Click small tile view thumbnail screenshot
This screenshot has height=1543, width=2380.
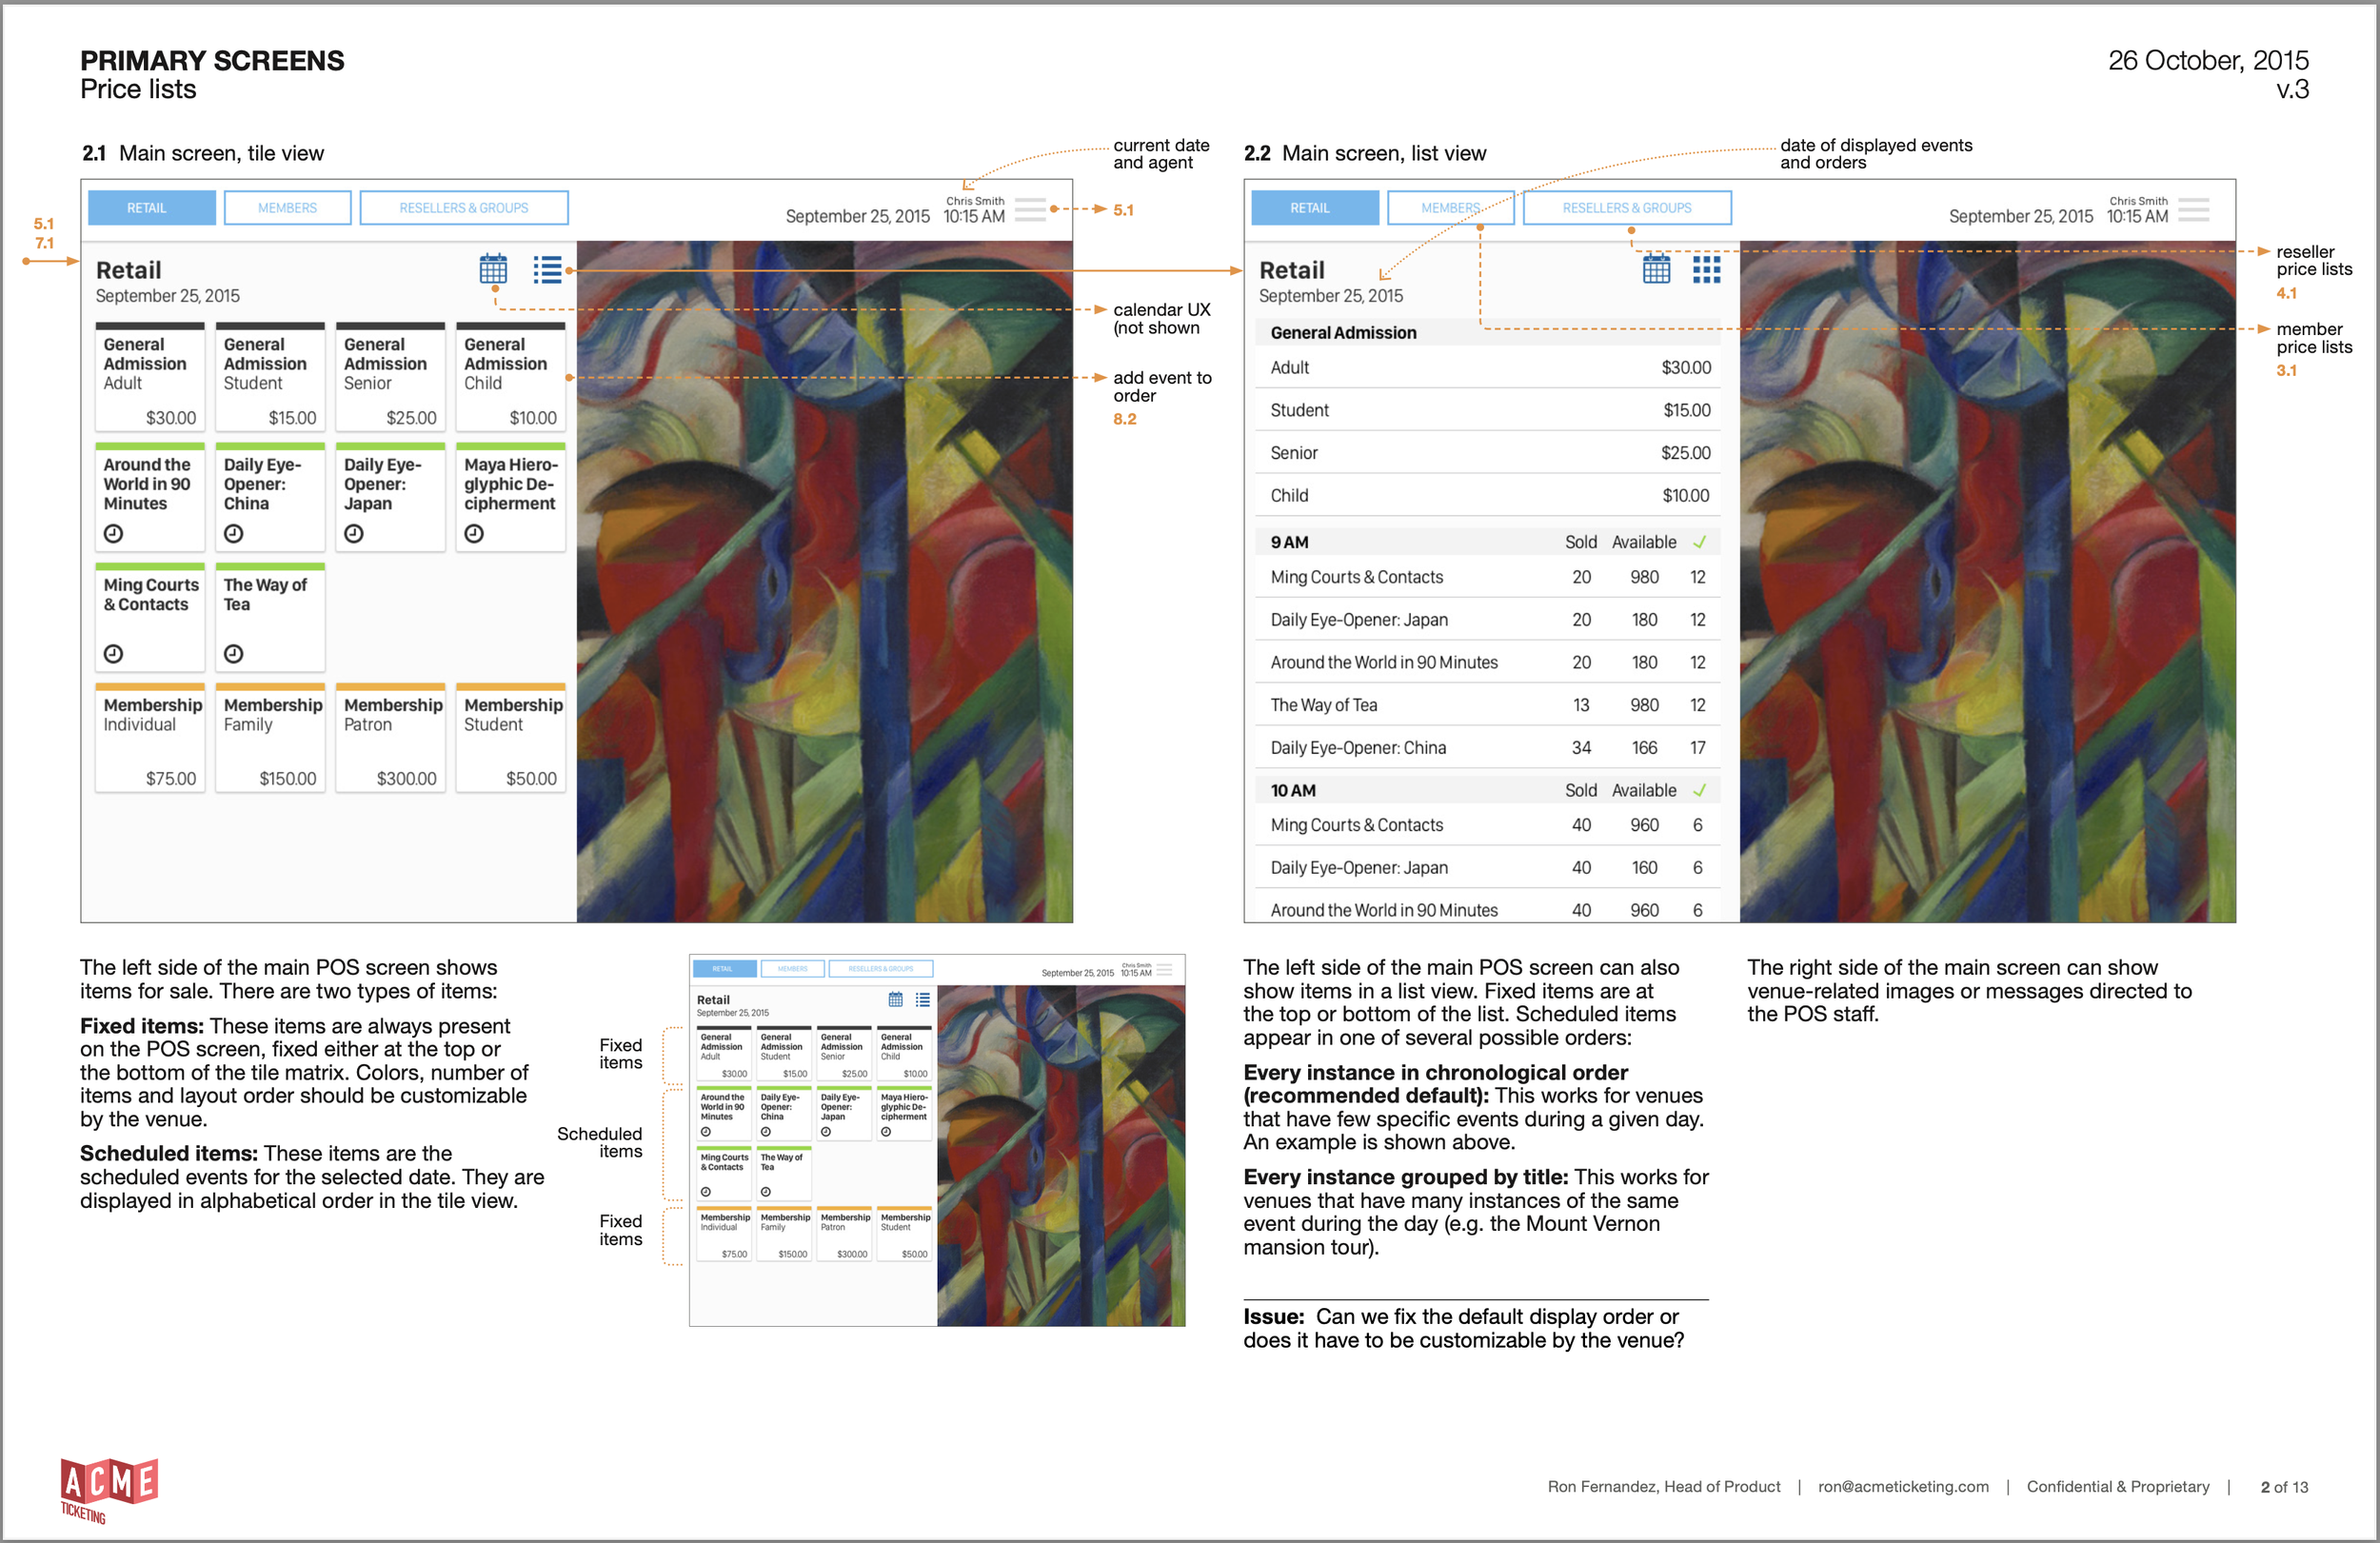pyautogui.click(x=936, y=1140)
